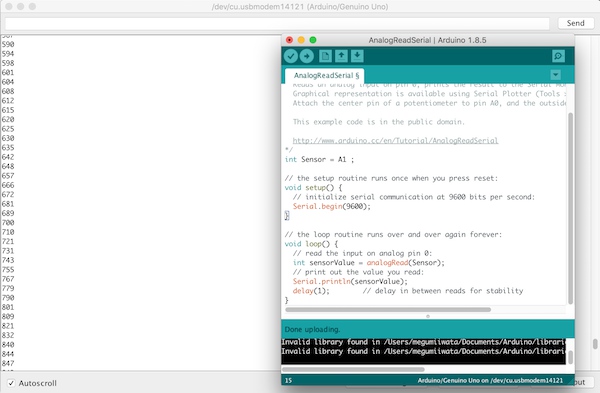Click the 'Serial.begin(9600);' code line
The height and width of the screenshot is (393, 600).
coord(332,206)
